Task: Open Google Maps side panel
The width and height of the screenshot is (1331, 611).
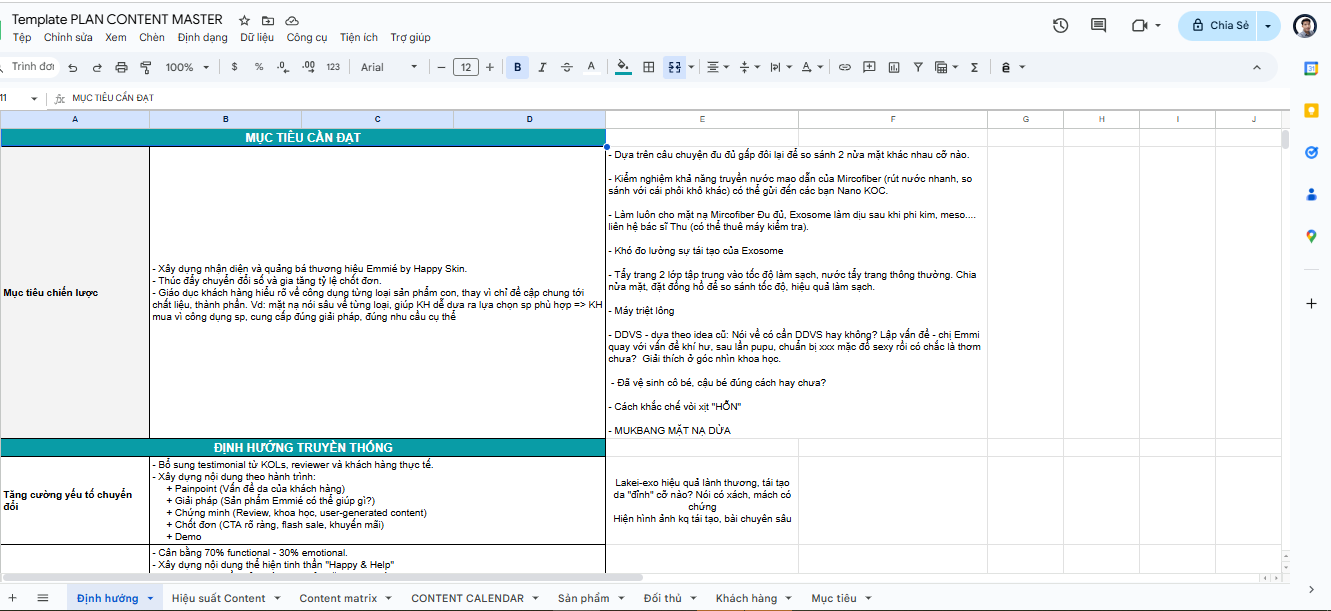Action: (x=1311, y=236)
